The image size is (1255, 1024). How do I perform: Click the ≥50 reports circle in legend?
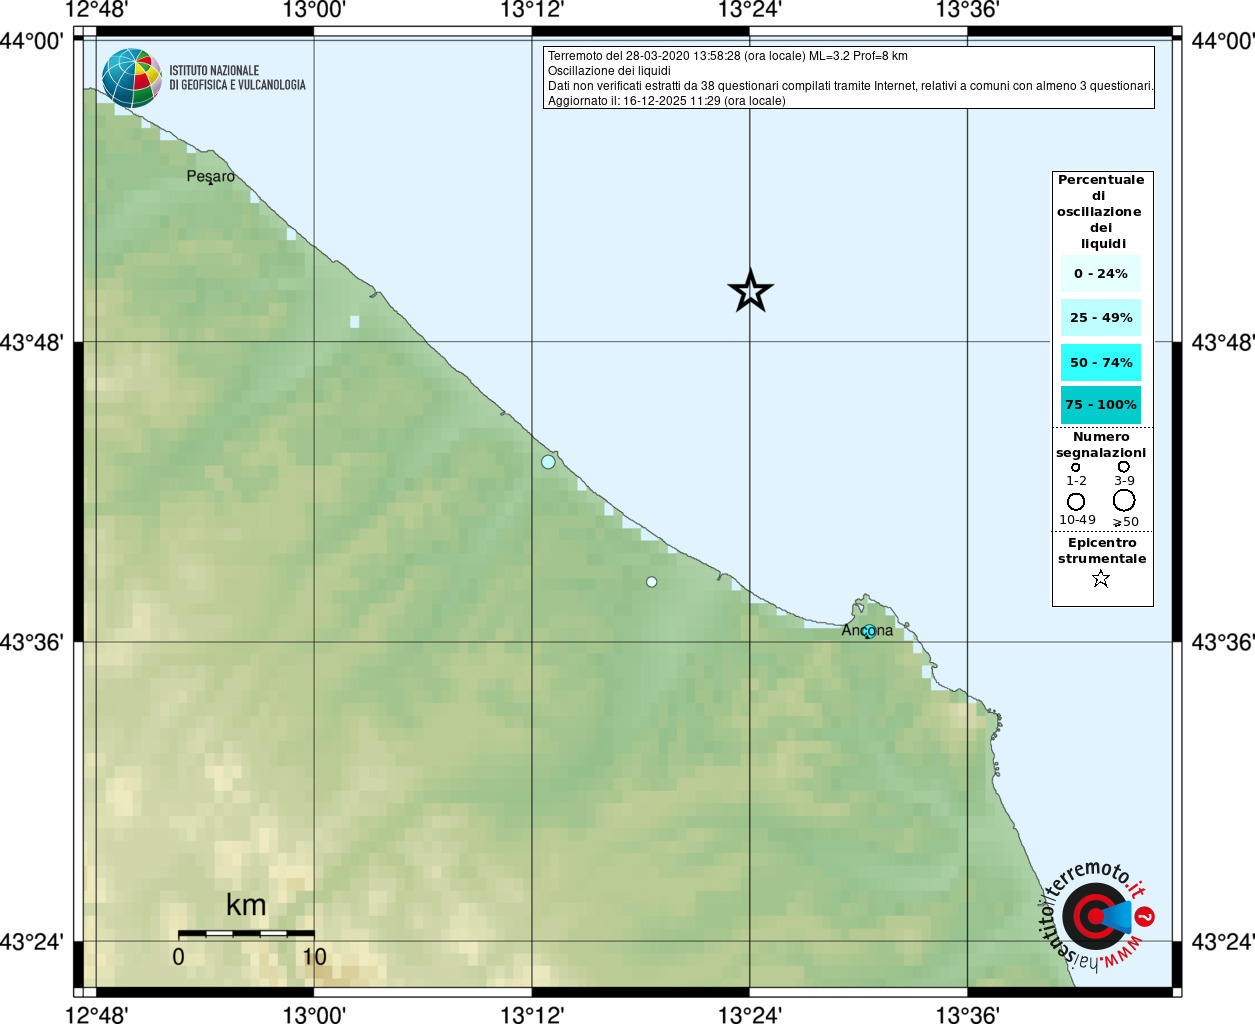[x=1124, y=500]
